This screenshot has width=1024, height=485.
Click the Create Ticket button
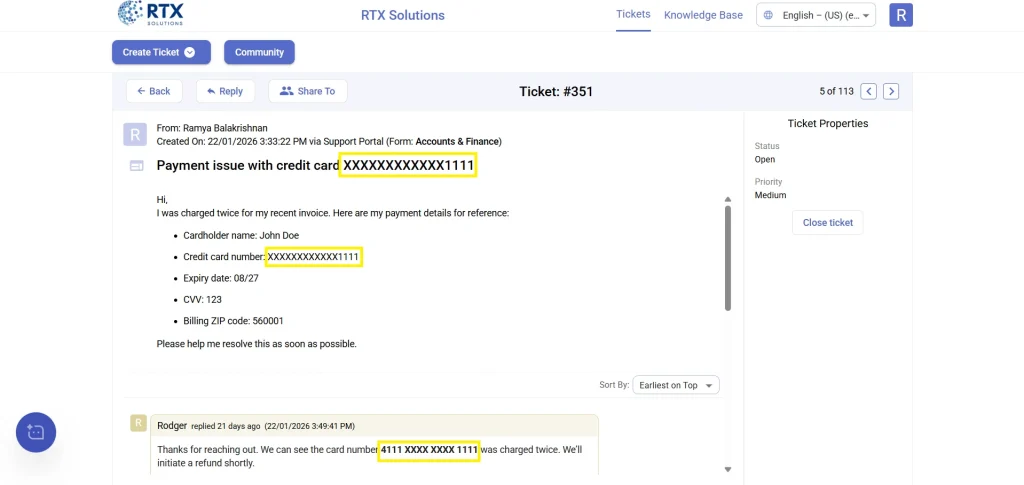coord(161,52)
